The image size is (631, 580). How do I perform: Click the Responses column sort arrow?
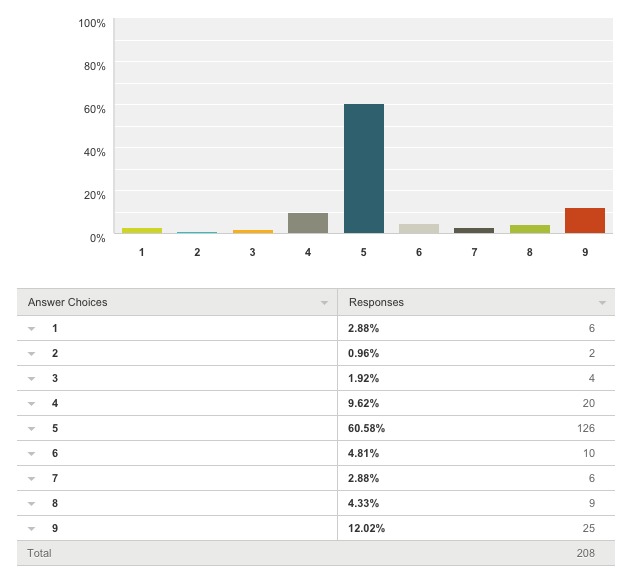[x=602, y=303]
